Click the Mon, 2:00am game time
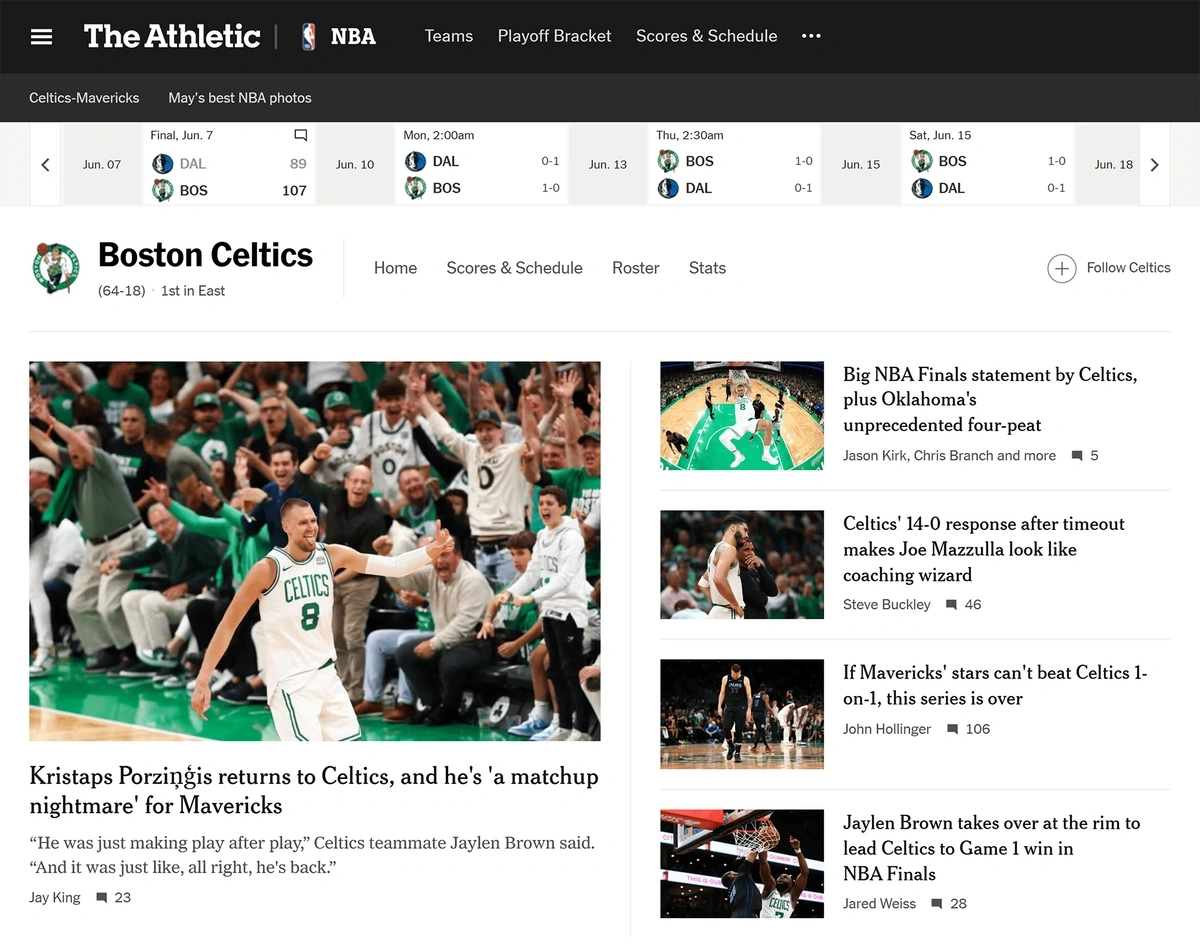Image resolution: width=1200 pixels, height=950 pixels. (x=439, y=135)
